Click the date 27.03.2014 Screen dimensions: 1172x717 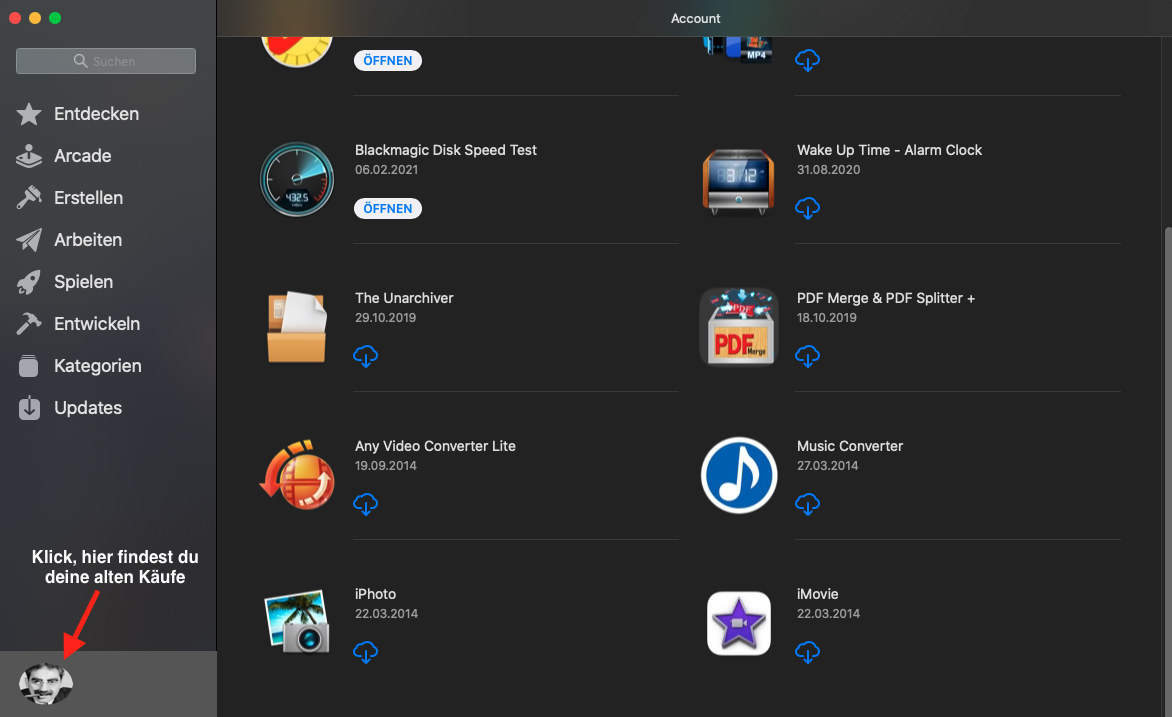(827, 466)
